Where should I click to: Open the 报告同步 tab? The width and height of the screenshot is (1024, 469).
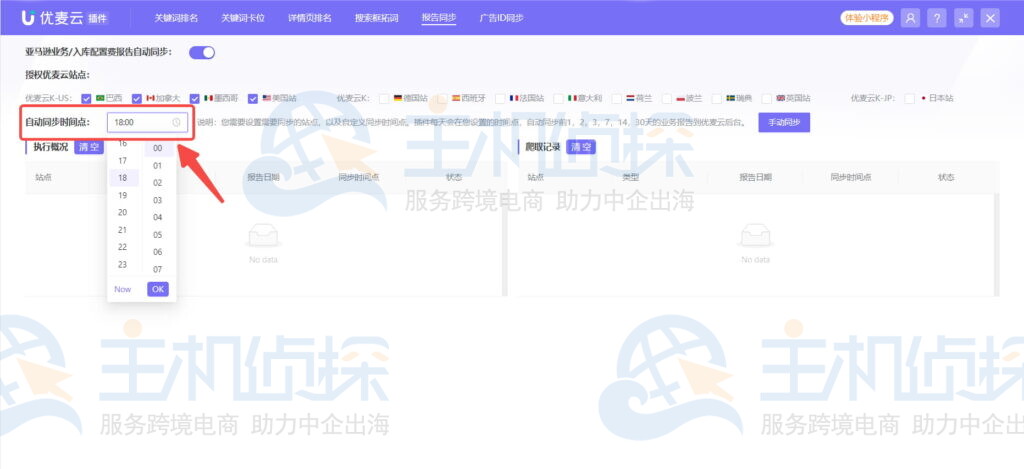tap(439, 18)
